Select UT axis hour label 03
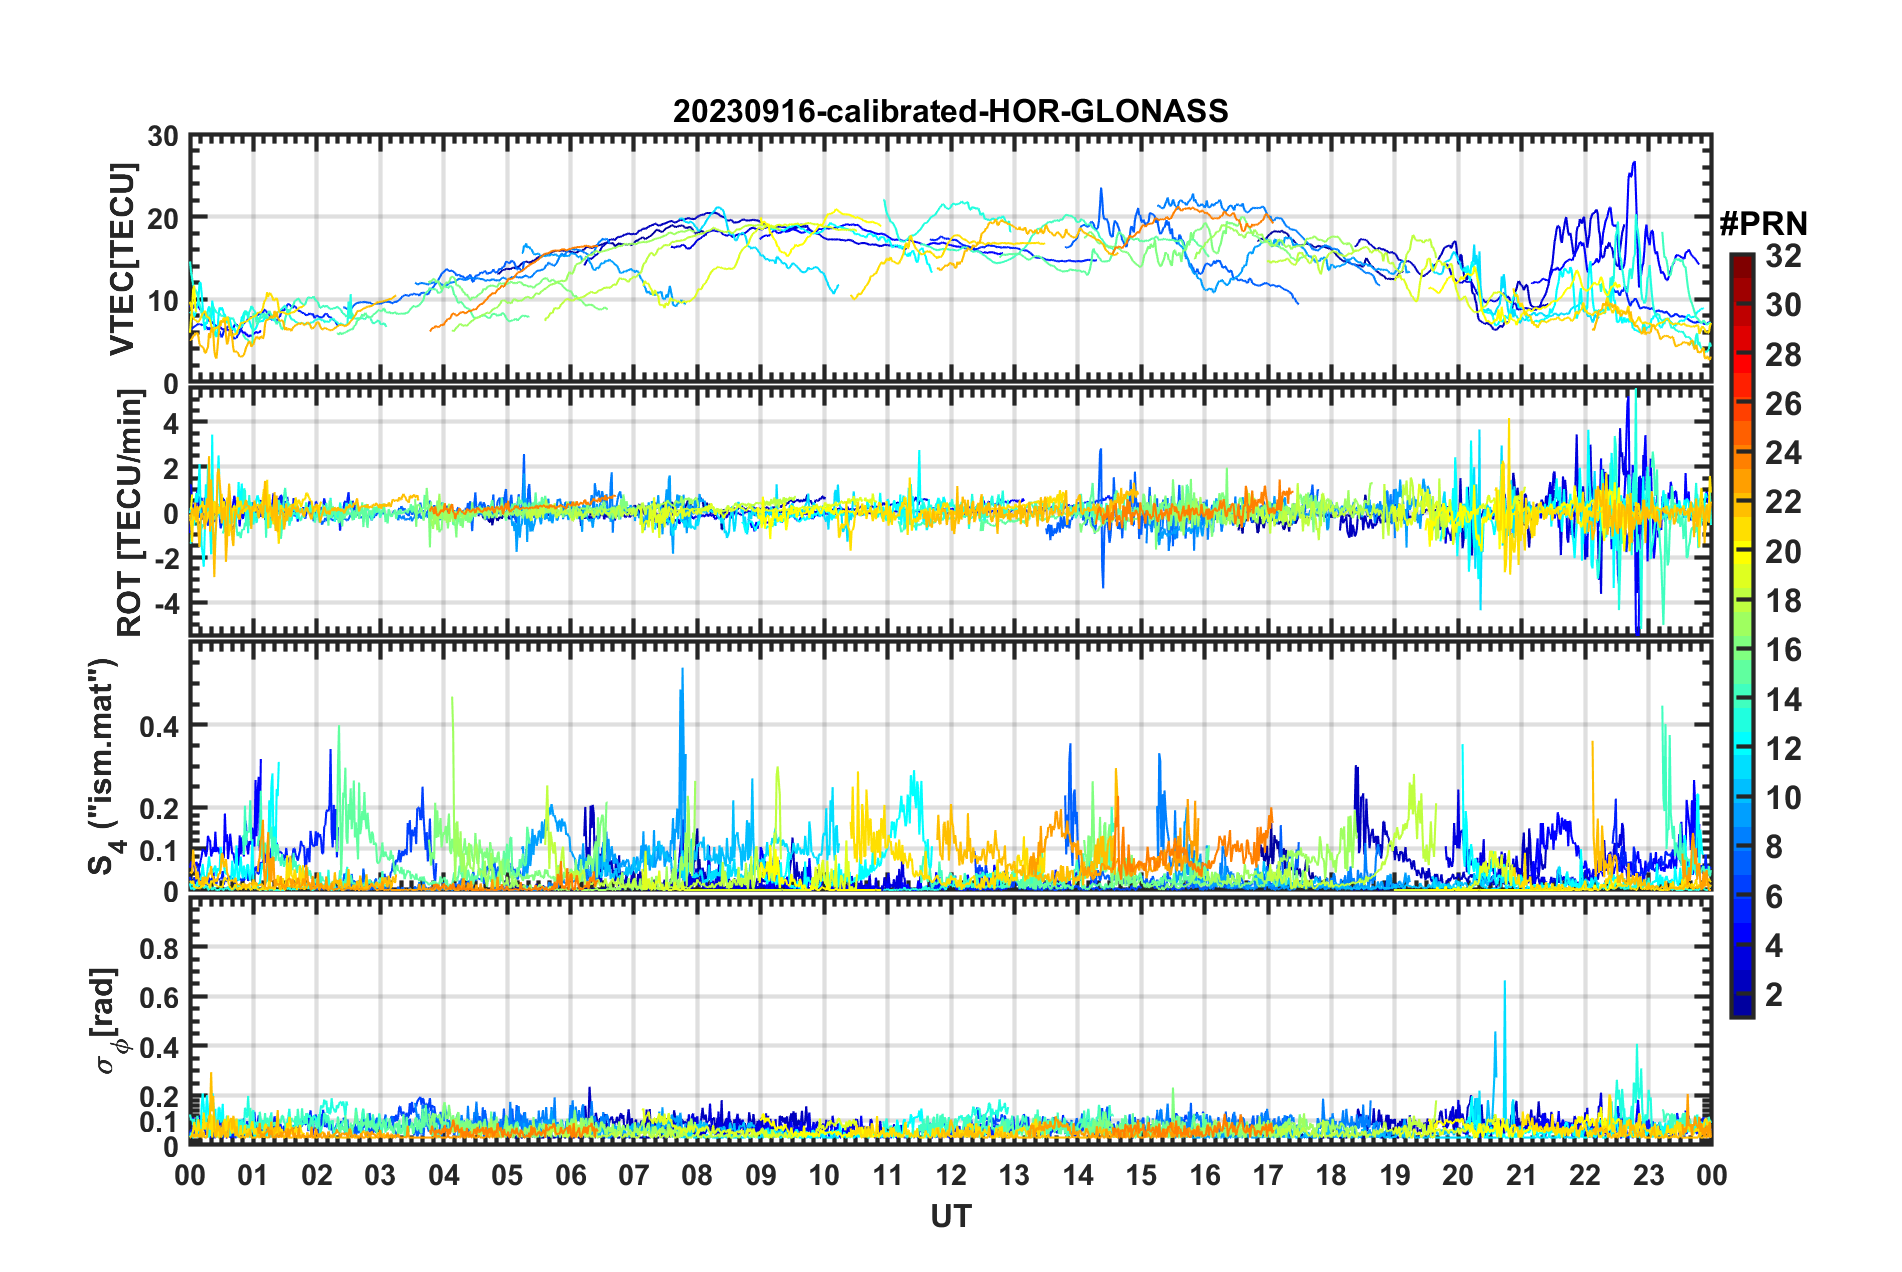The height and width of the screenshot is (1272, 1902). (x=380, y=1175)
